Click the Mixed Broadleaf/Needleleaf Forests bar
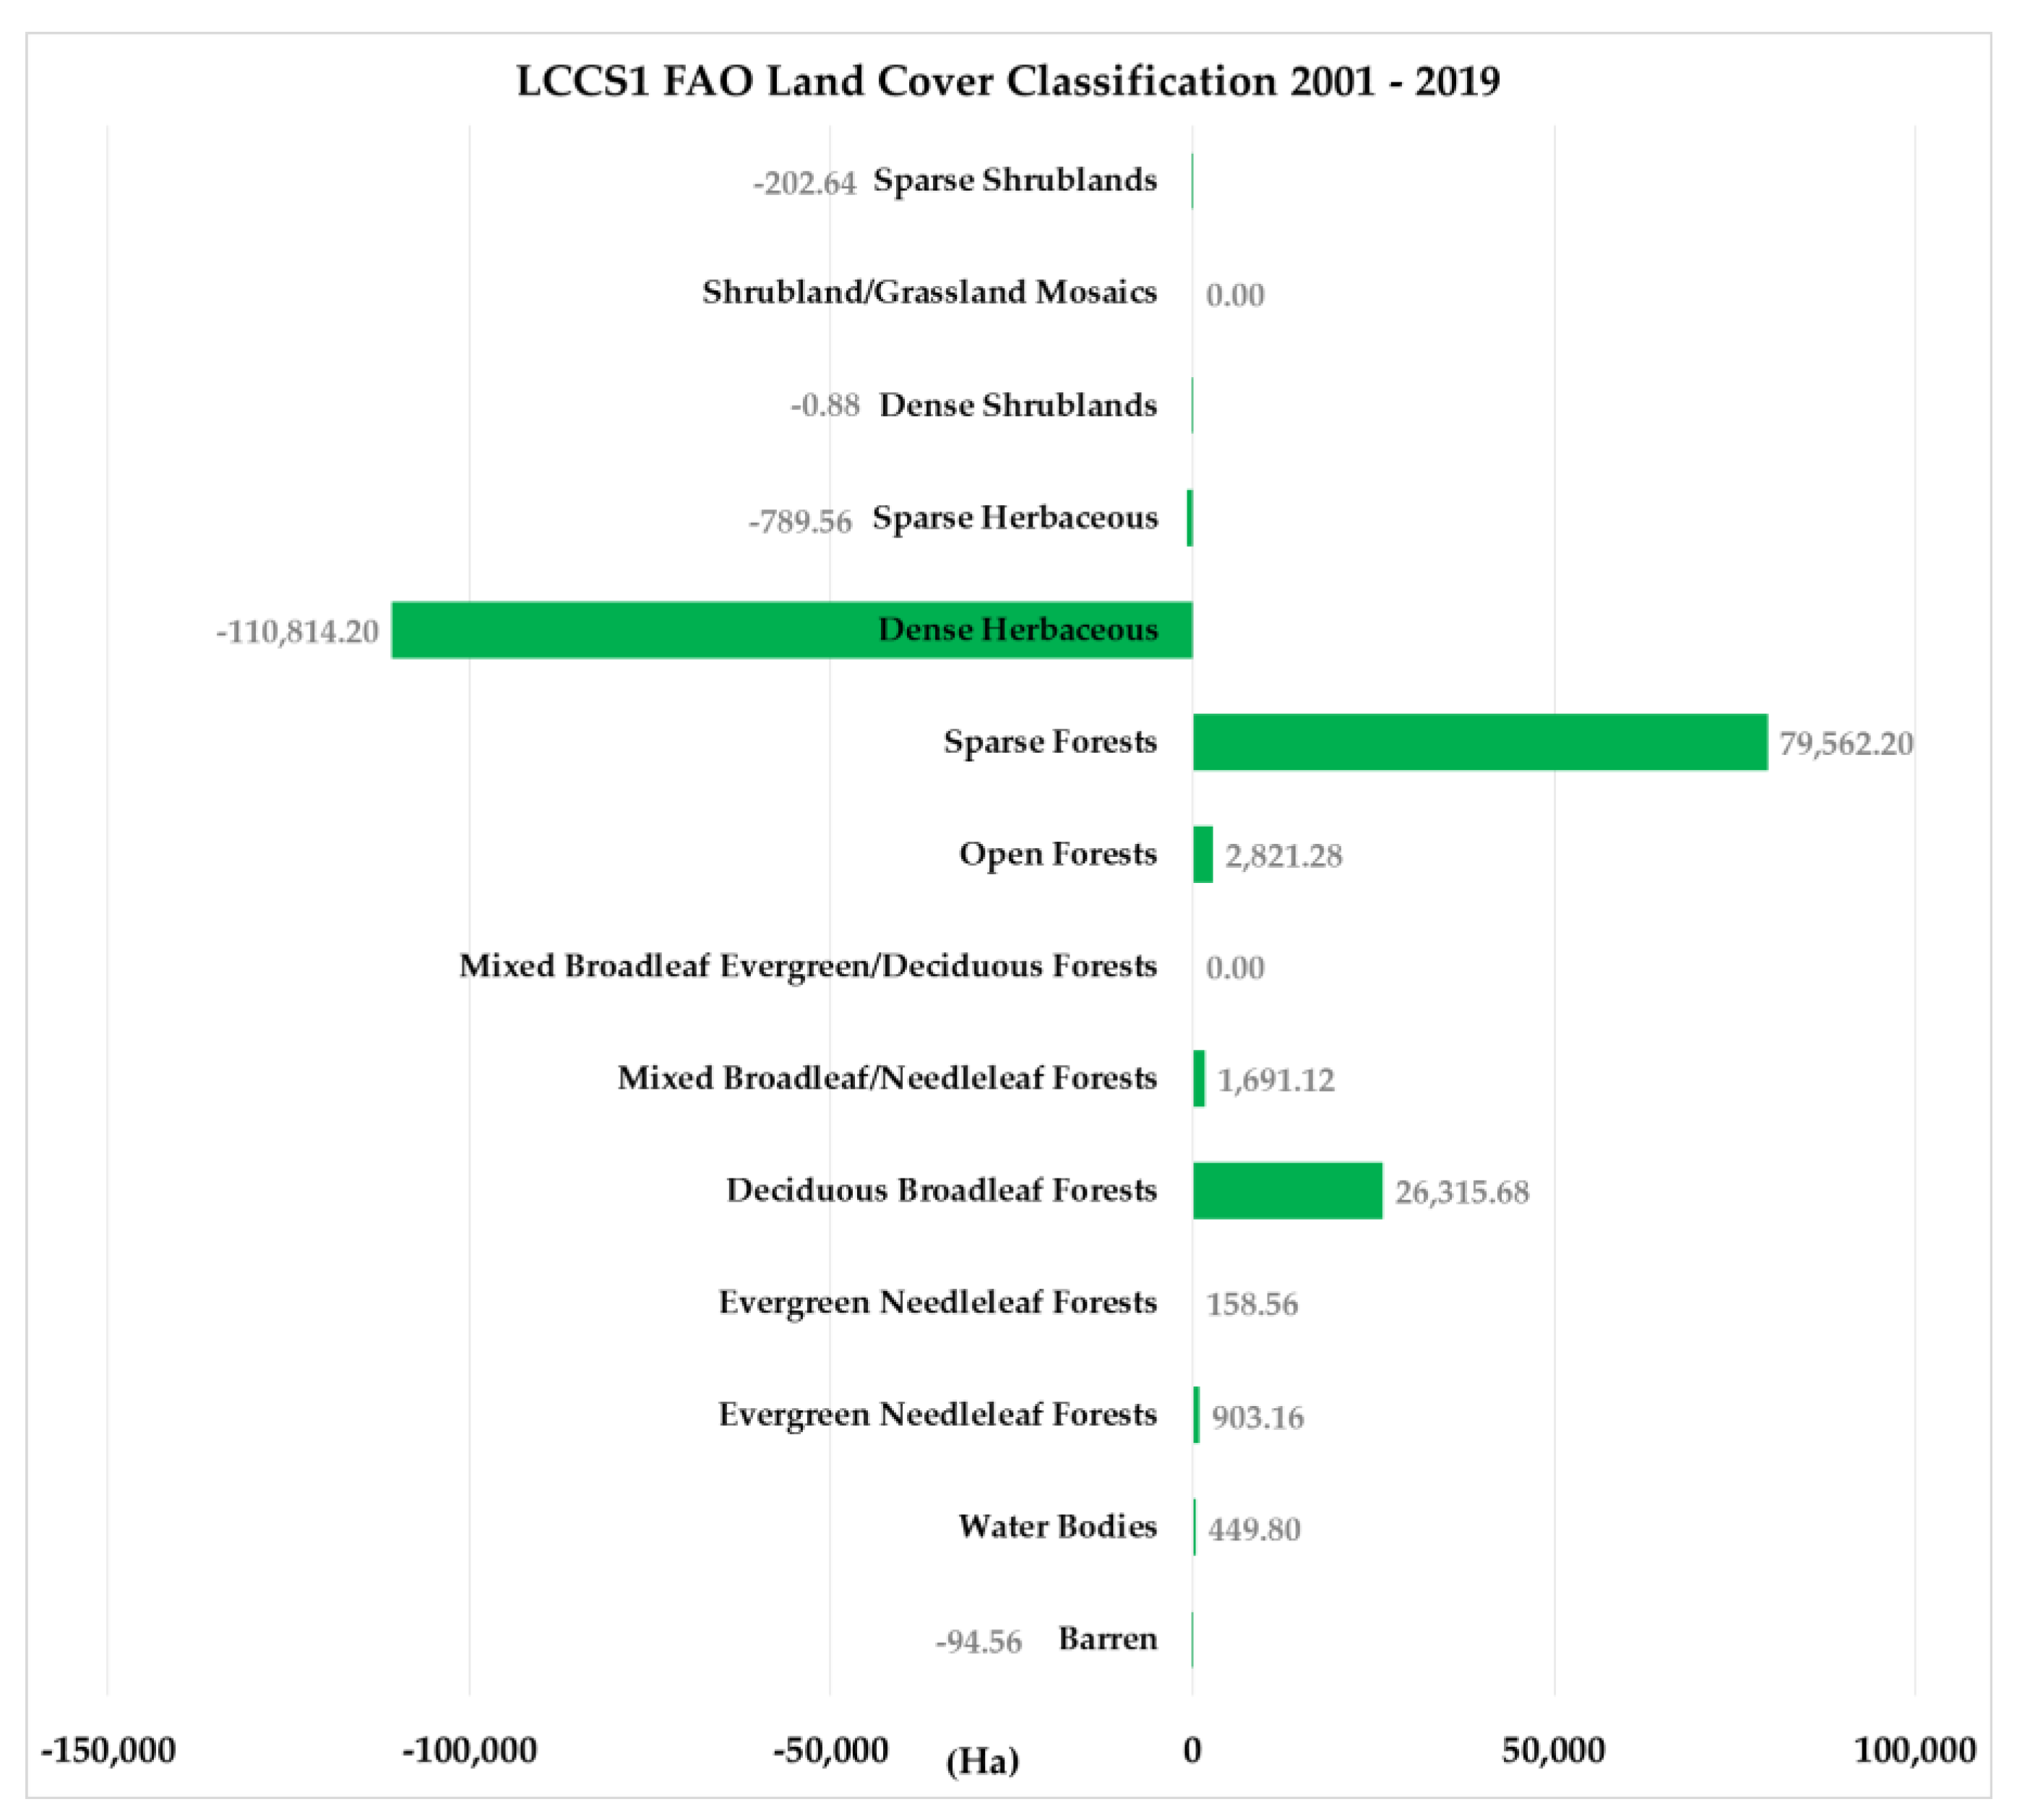Image resolution: width=2017 pixels, height=1820 pixels. tap(1199, 1078)
